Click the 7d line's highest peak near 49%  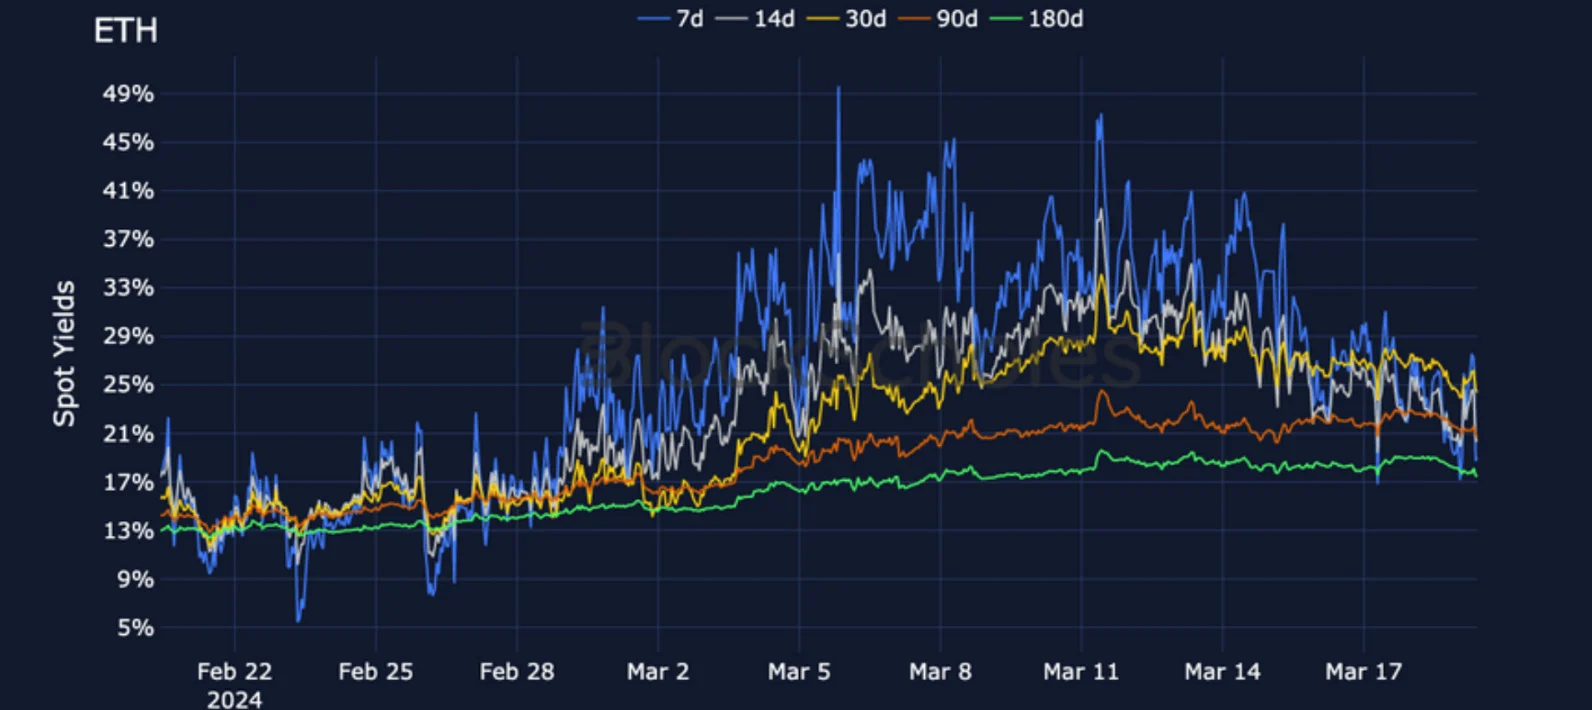click(x=838, y=88)
